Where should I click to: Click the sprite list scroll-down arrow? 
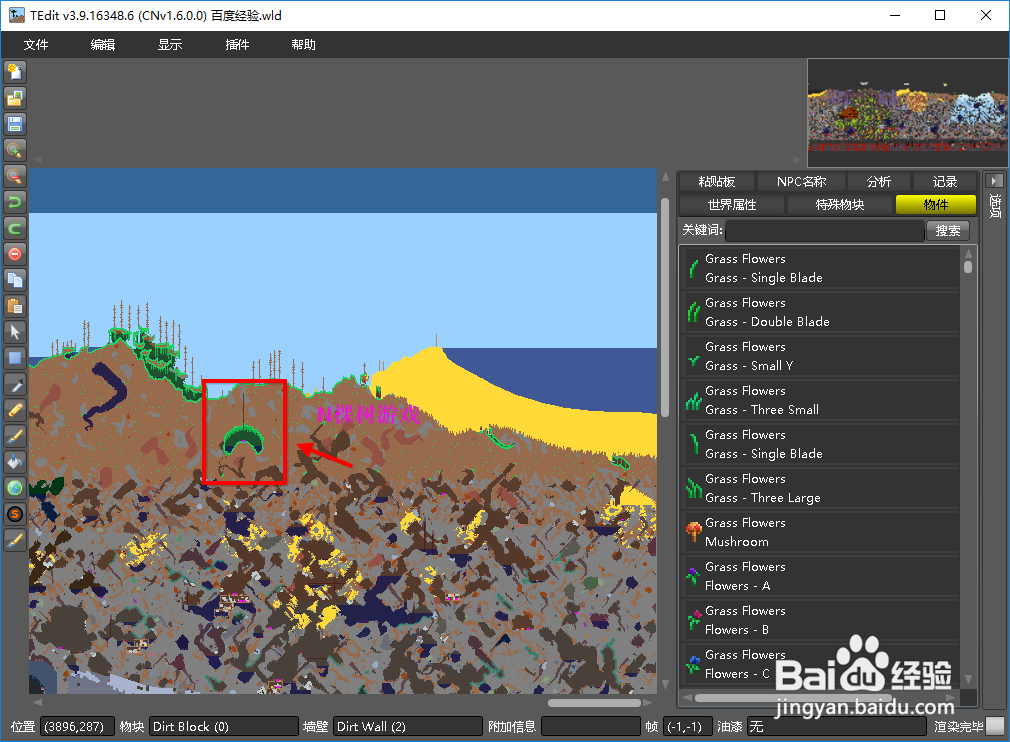(967, 680)
